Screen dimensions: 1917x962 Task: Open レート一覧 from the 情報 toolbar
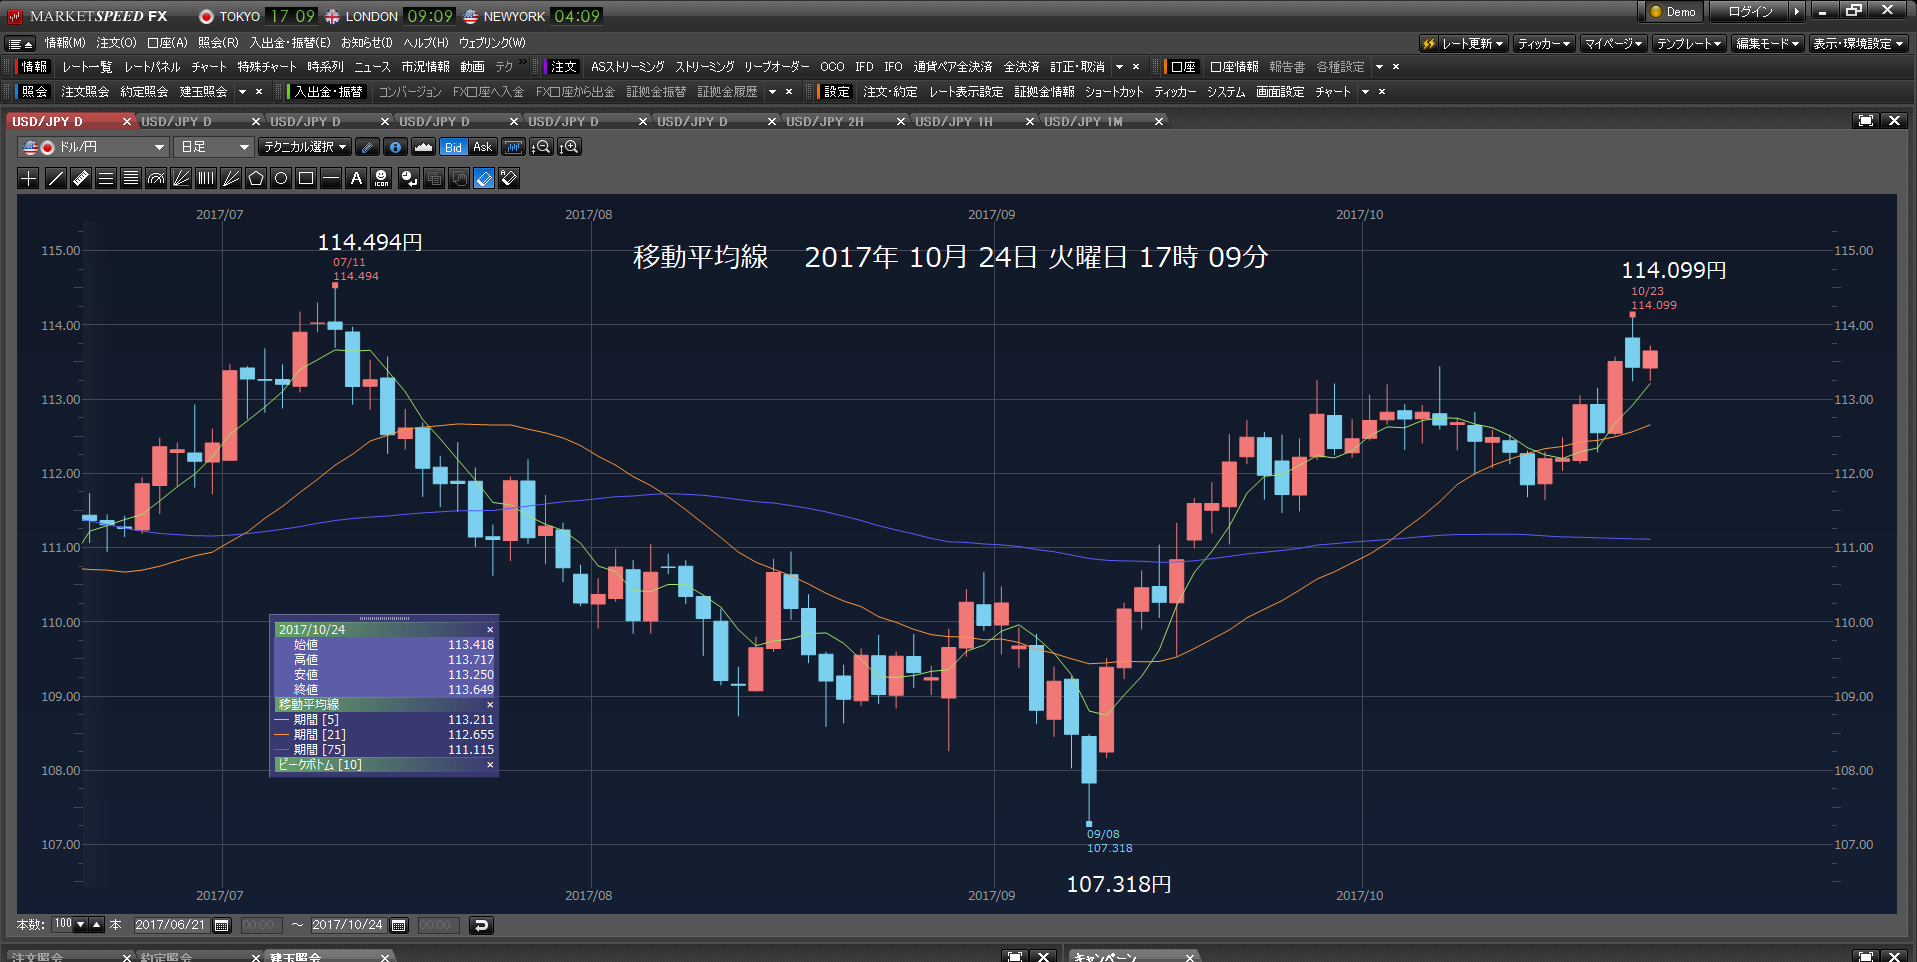point(87,67)
